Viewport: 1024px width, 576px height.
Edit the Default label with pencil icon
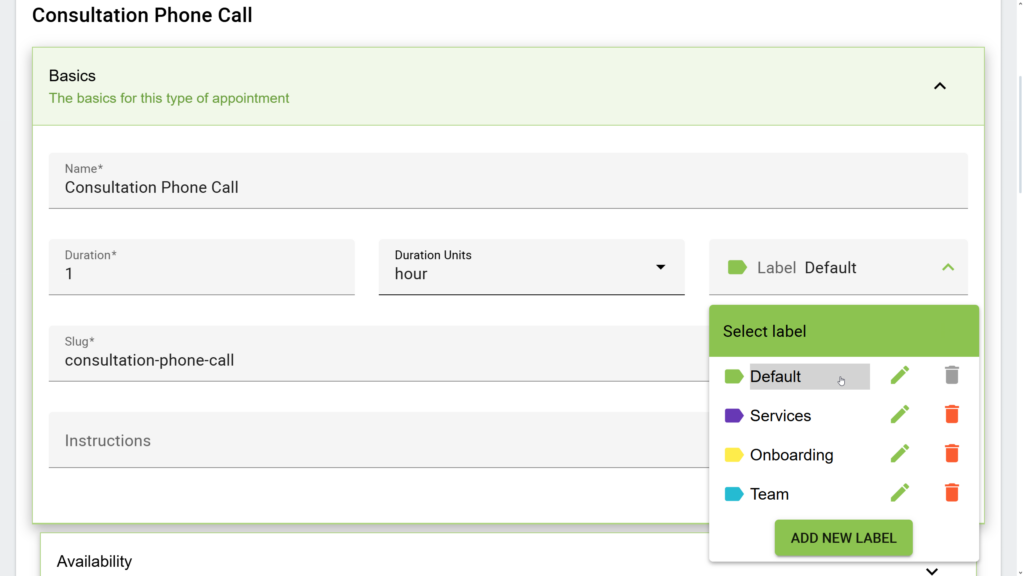pos(899,374)
